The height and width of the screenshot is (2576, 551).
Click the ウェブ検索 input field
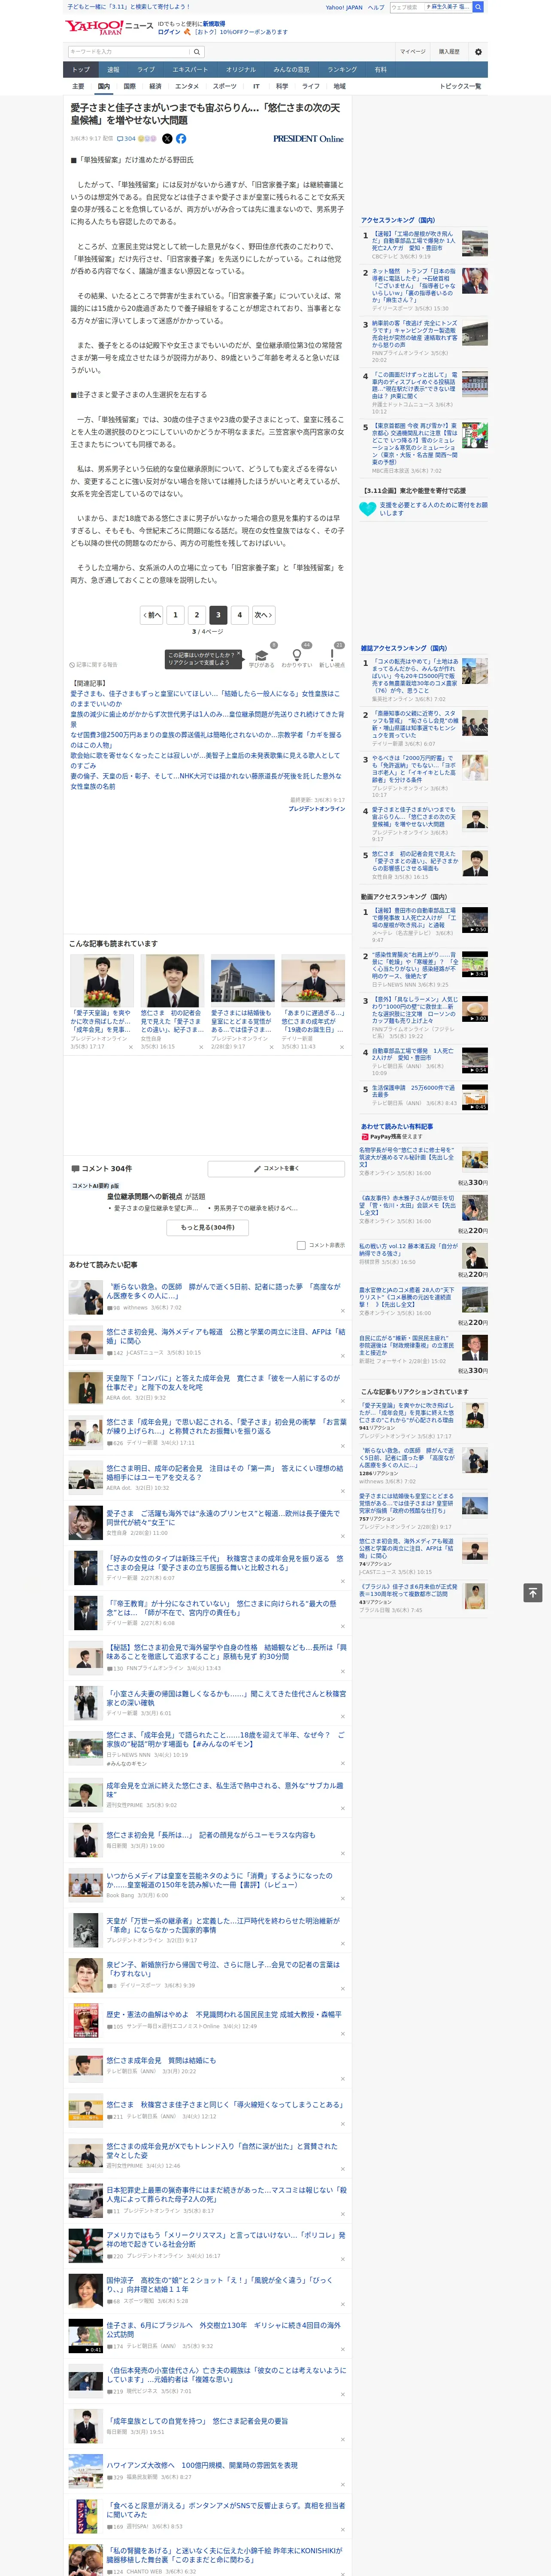click(406, 7)
